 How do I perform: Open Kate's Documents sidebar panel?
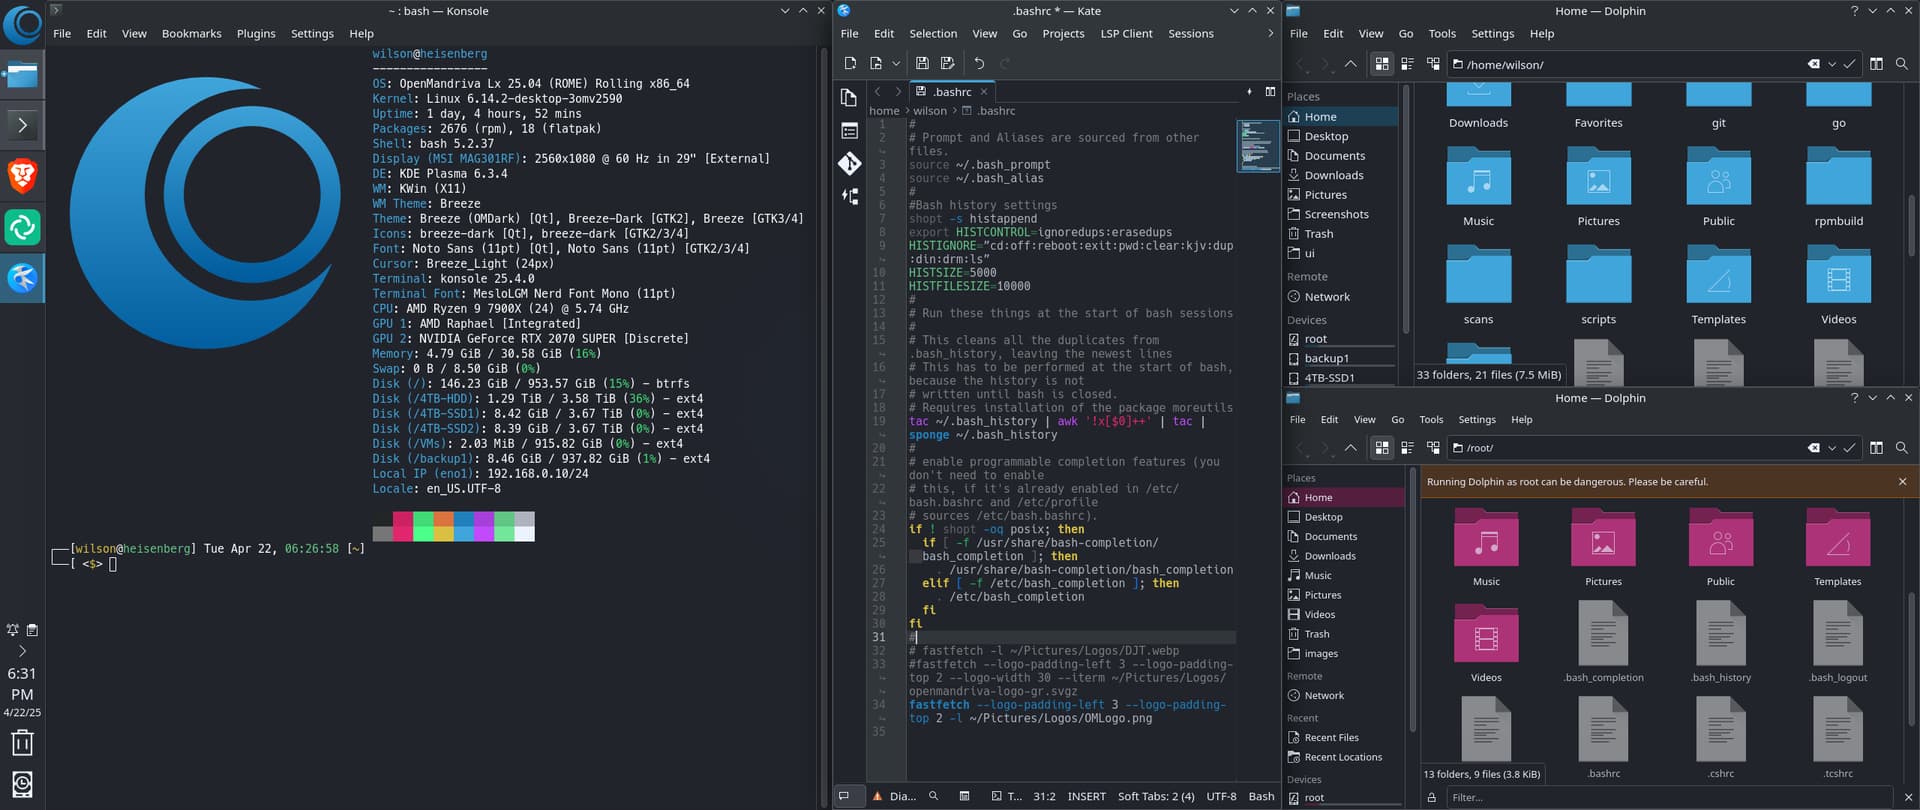point(849,97)
